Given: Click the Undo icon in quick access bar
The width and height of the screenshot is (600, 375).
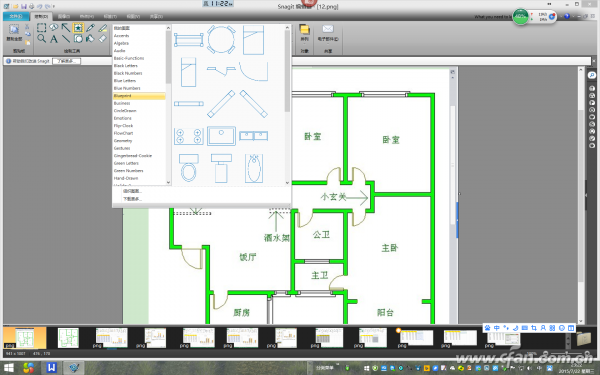Looking at the screenshot, I should 39,6.
